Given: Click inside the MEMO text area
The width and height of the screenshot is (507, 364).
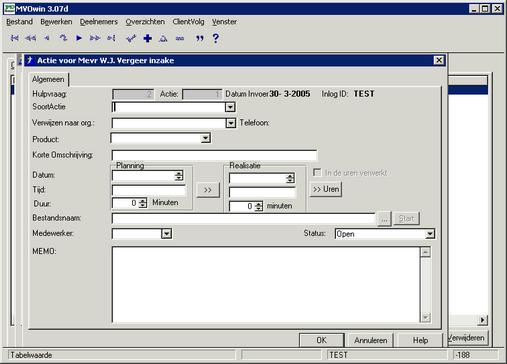Looking at the screenshot, I should pyautogui.click(x=266, y=284).
